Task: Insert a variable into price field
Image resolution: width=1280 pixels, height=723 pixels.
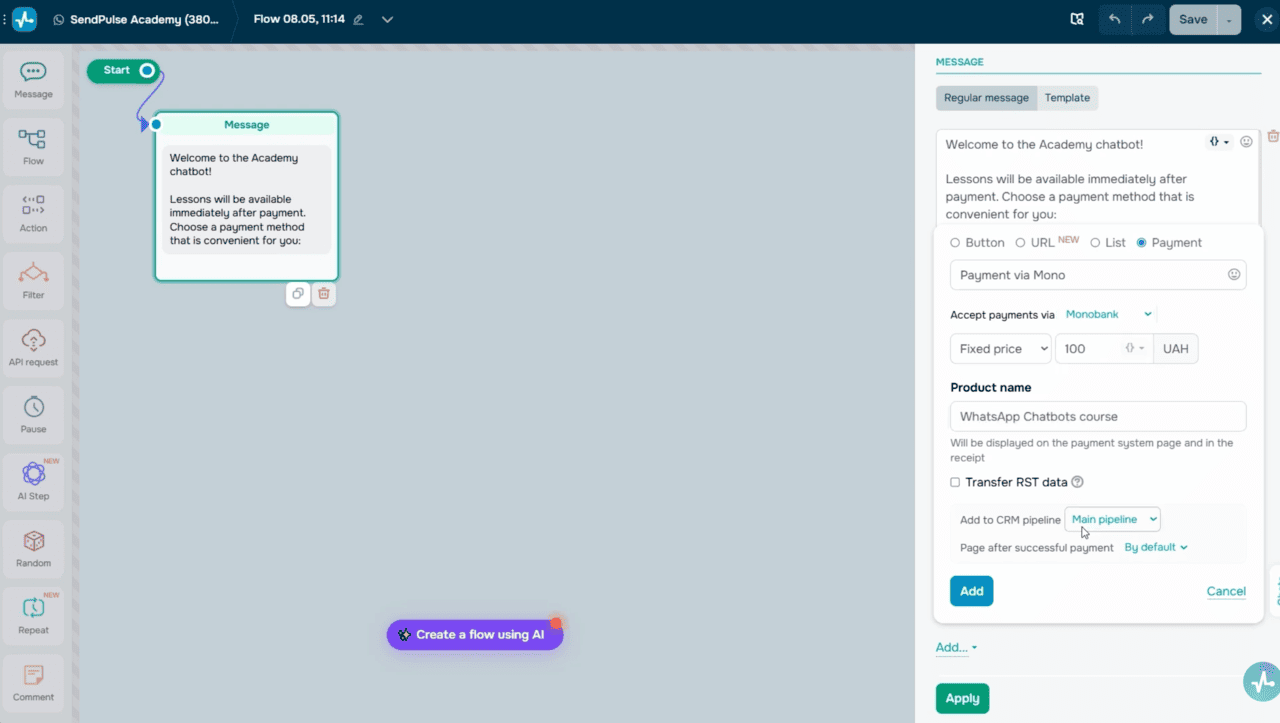Action: (1134, 348)
